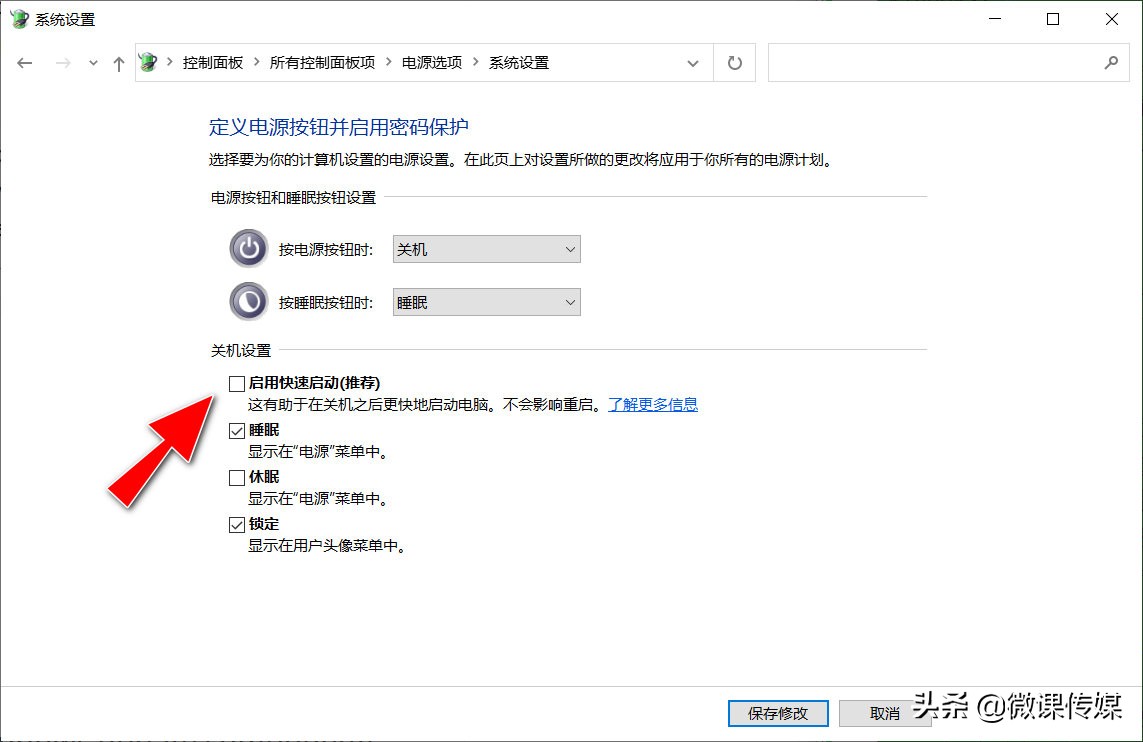
Task: Click the up arrow to parent folder
Action: [x=117, y=62]
